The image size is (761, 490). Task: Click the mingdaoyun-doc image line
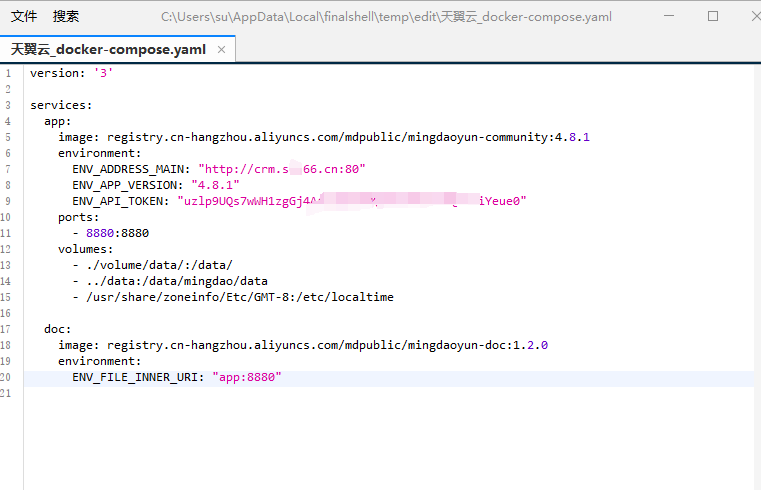point(303,345)
